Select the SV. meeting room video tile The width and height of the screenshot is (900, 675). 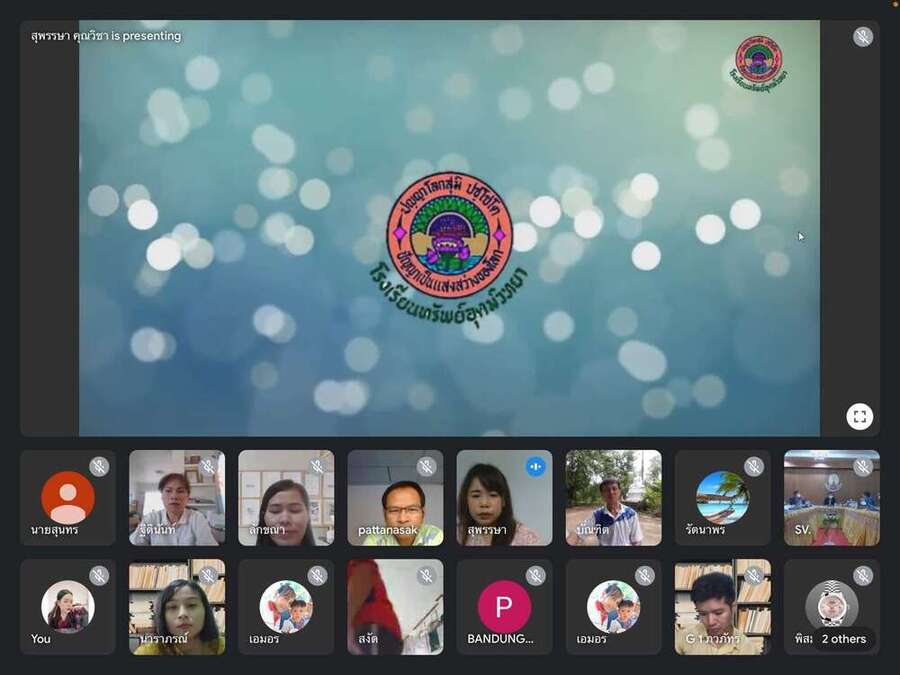pyautogui.click(x=832, y=498)
